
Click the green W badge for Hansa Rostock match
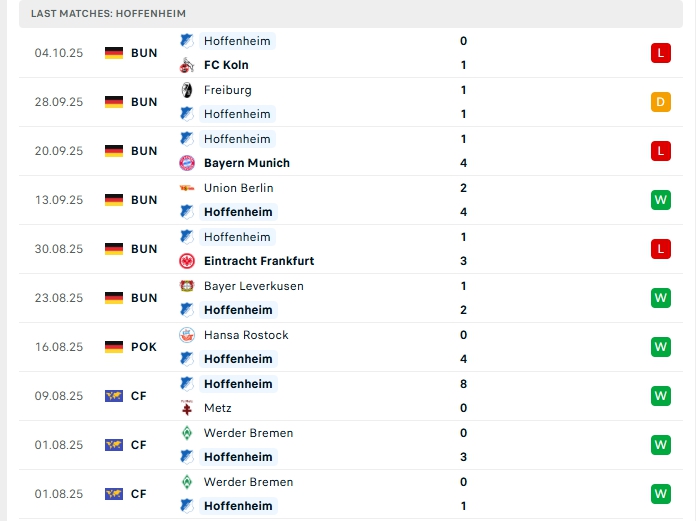click(660, 347)
